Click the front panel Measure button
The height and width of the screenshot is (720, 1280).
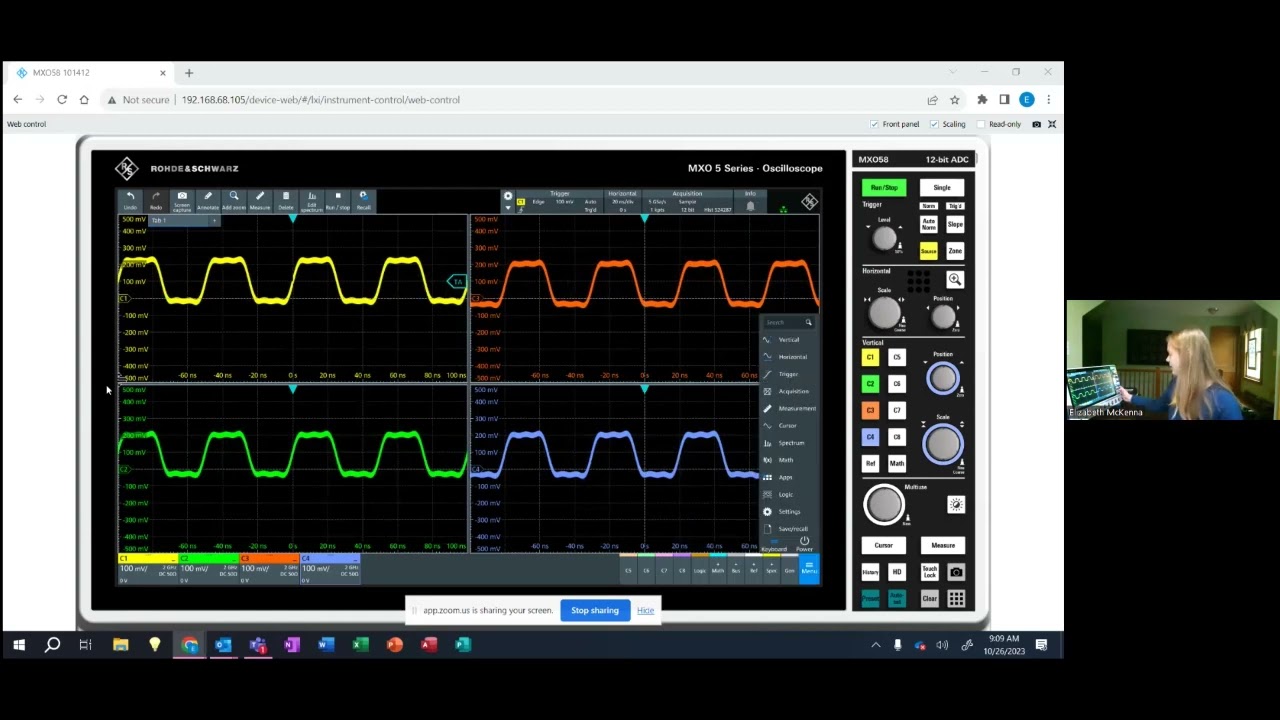pyautogui.click(x=943, y=545)
